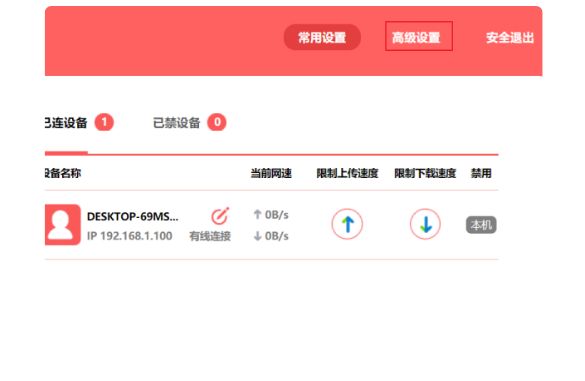Screen dimensions: 585x381
Task: Click the 限制下载速度 column header
Action: coord(425,173)
